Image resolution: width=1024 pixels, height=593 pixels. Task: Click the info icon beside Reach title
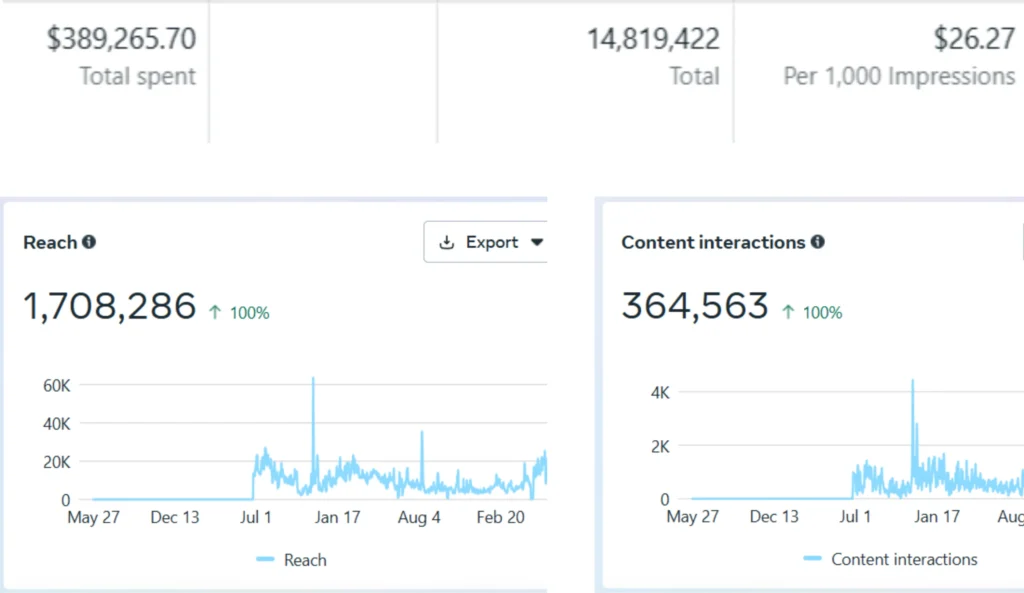coord(89,242)
